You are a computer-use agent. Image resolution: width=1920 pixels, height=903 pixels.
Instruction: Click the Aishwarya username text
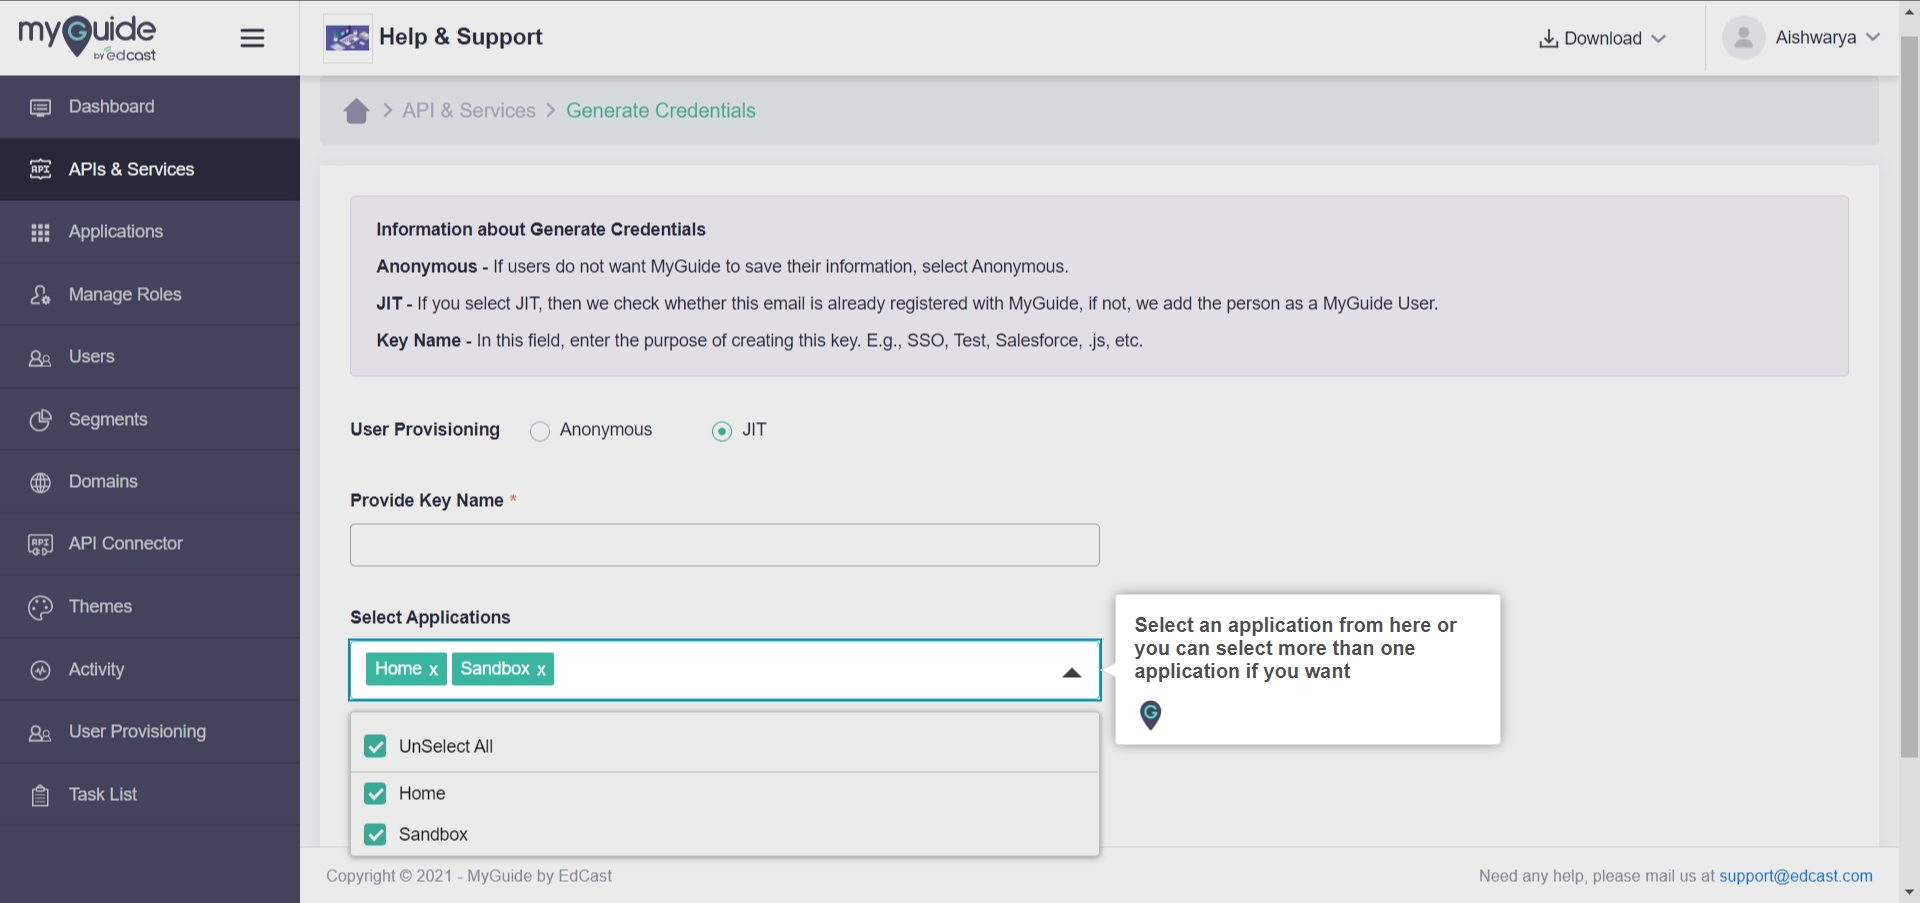click(1816, 38)
